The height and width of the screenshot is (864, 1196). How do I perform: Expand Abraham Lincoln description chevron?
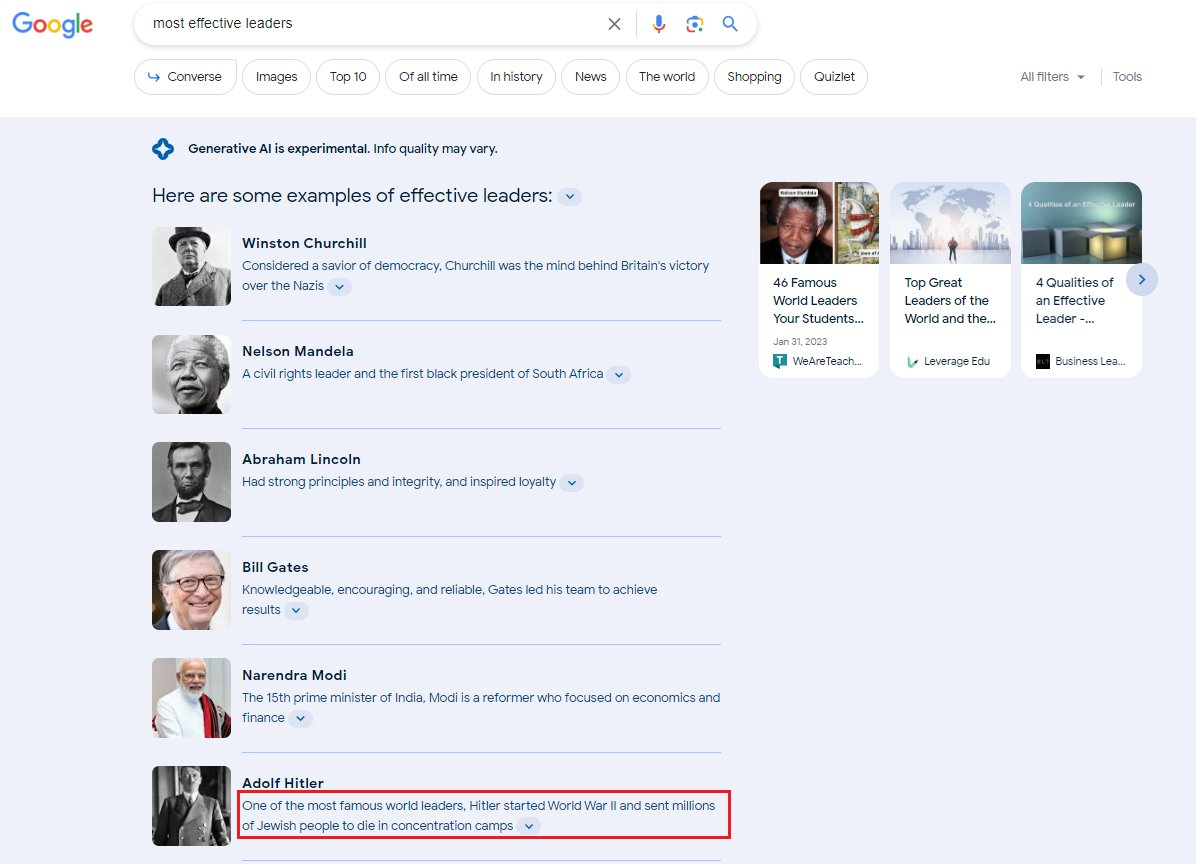pyautogui.click(x=571, y=483)
